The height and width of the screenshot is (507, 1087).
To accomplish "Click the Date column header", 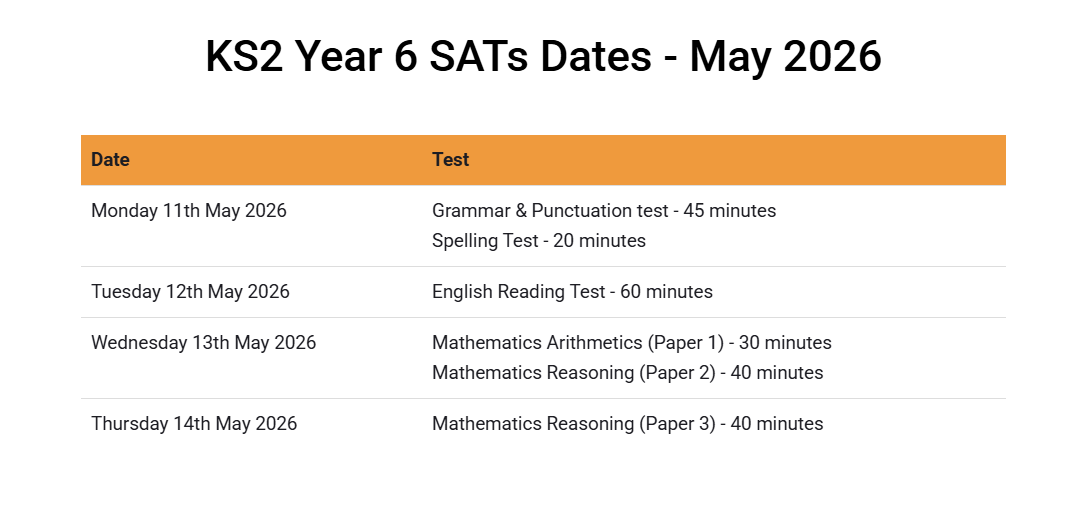I will (x=110, y=160).
